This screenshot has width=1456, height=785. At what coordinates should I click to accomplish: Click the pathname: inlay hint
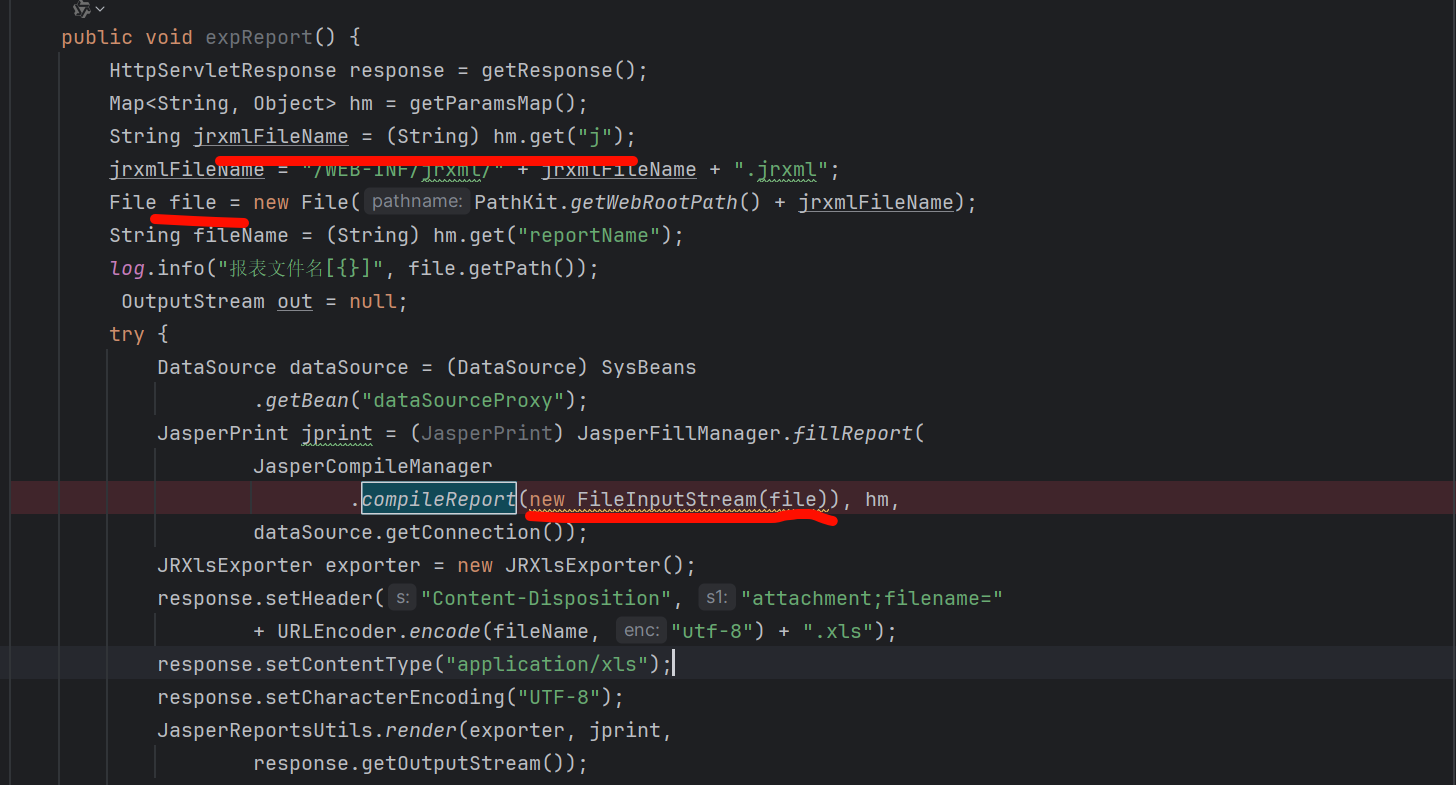tap(416, 202)
